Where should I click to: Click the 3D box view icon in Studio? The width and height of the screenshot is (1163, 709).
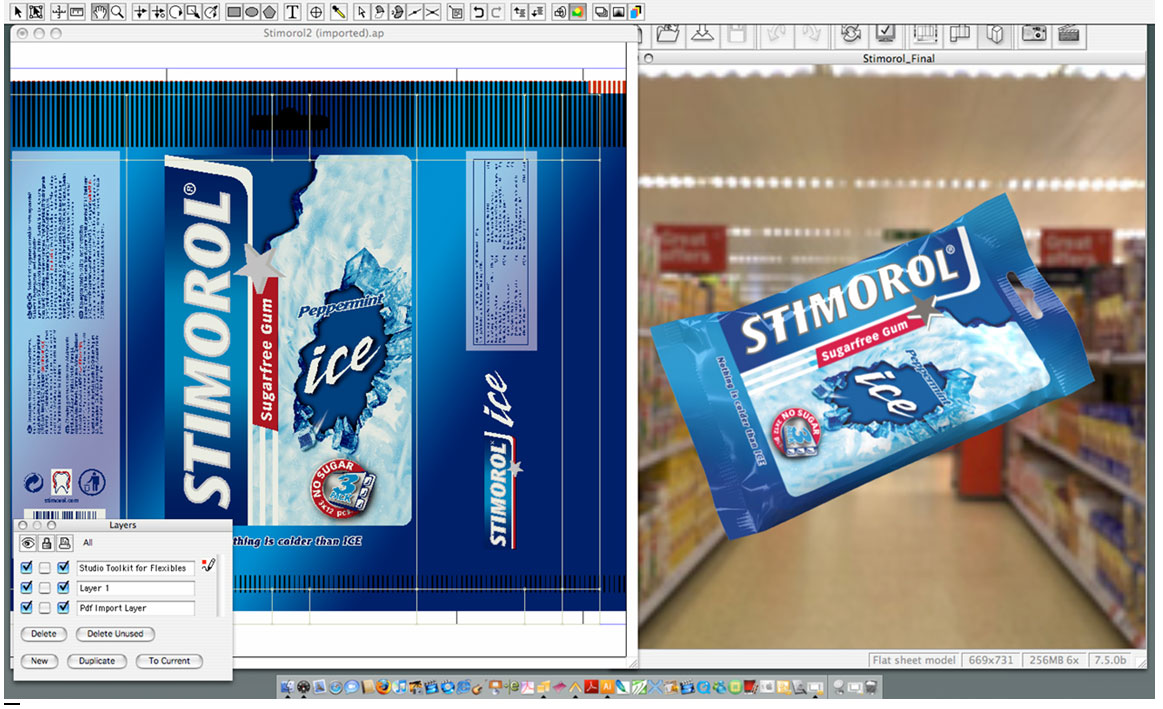pyautogui.click(x=996, y=34)
